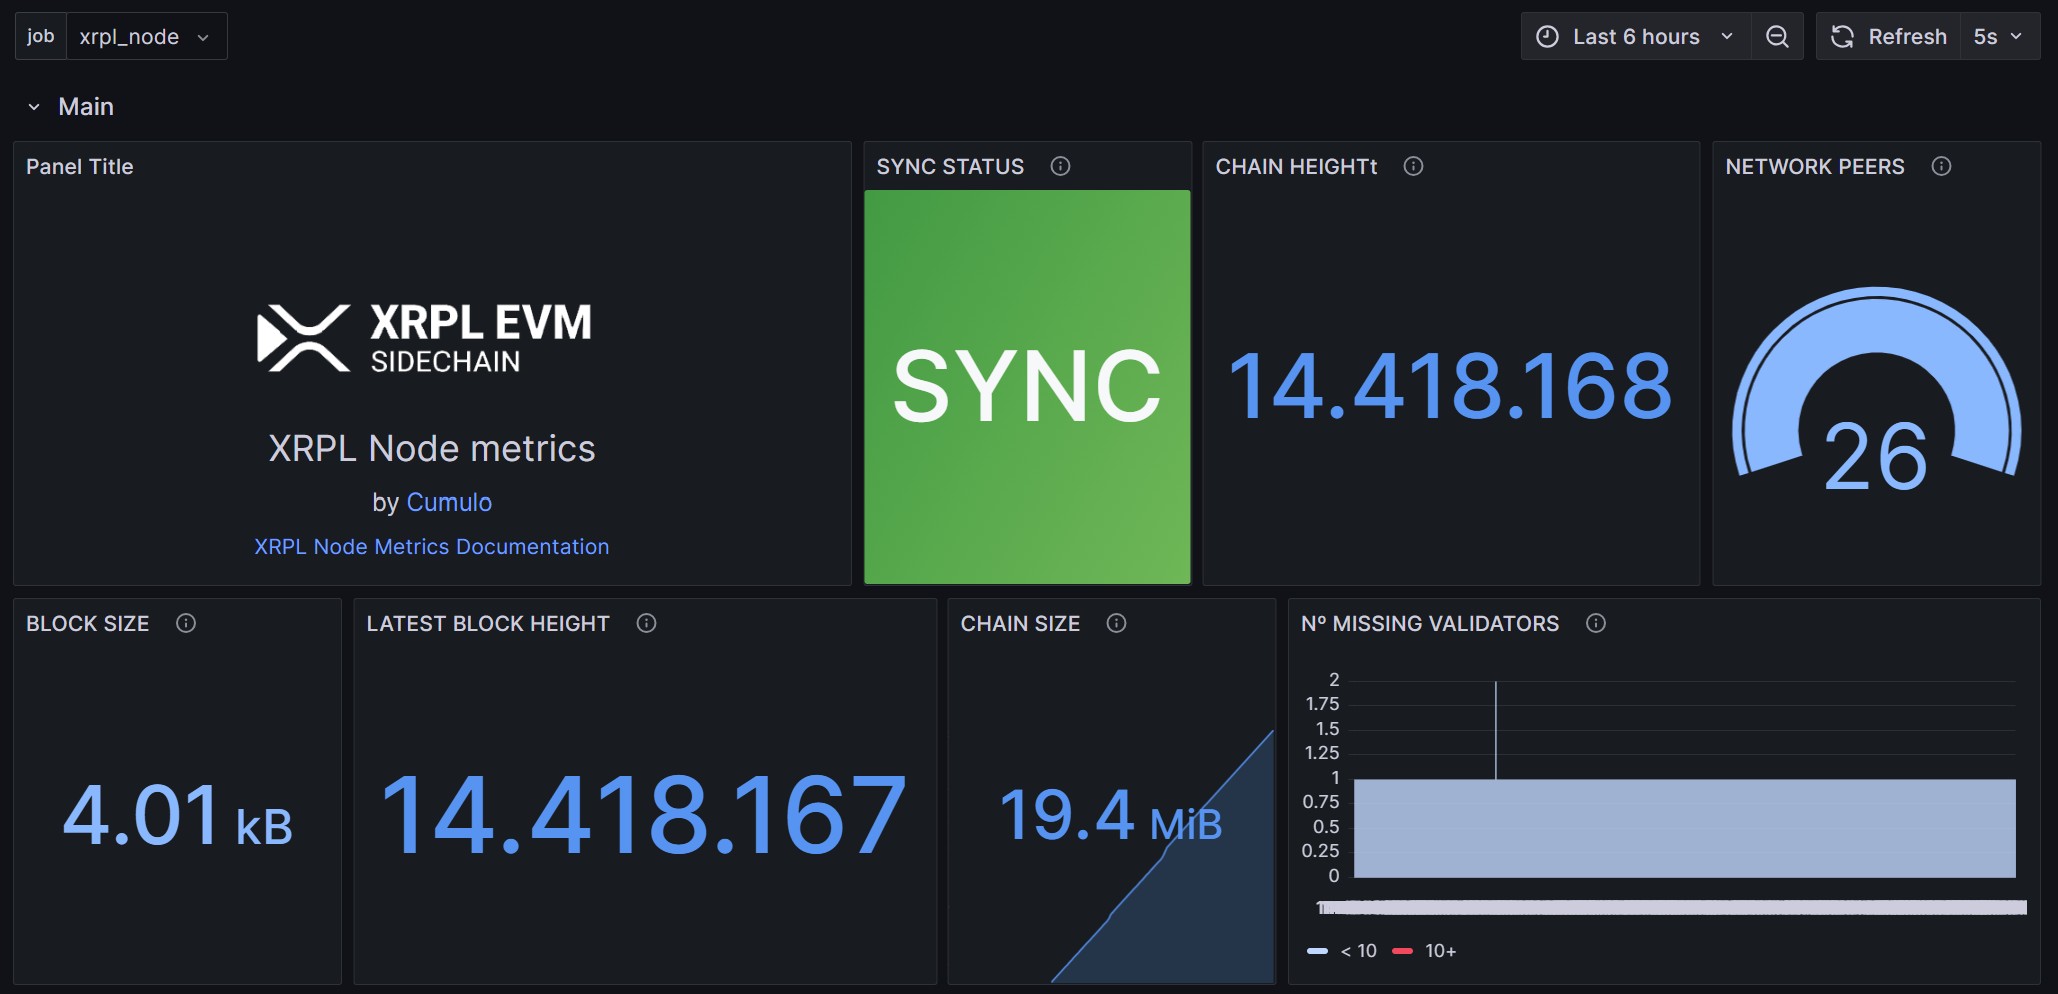
Task: Click the chain height value 14.418.168
Action: pyautogui.click(x=1450, y=387)
